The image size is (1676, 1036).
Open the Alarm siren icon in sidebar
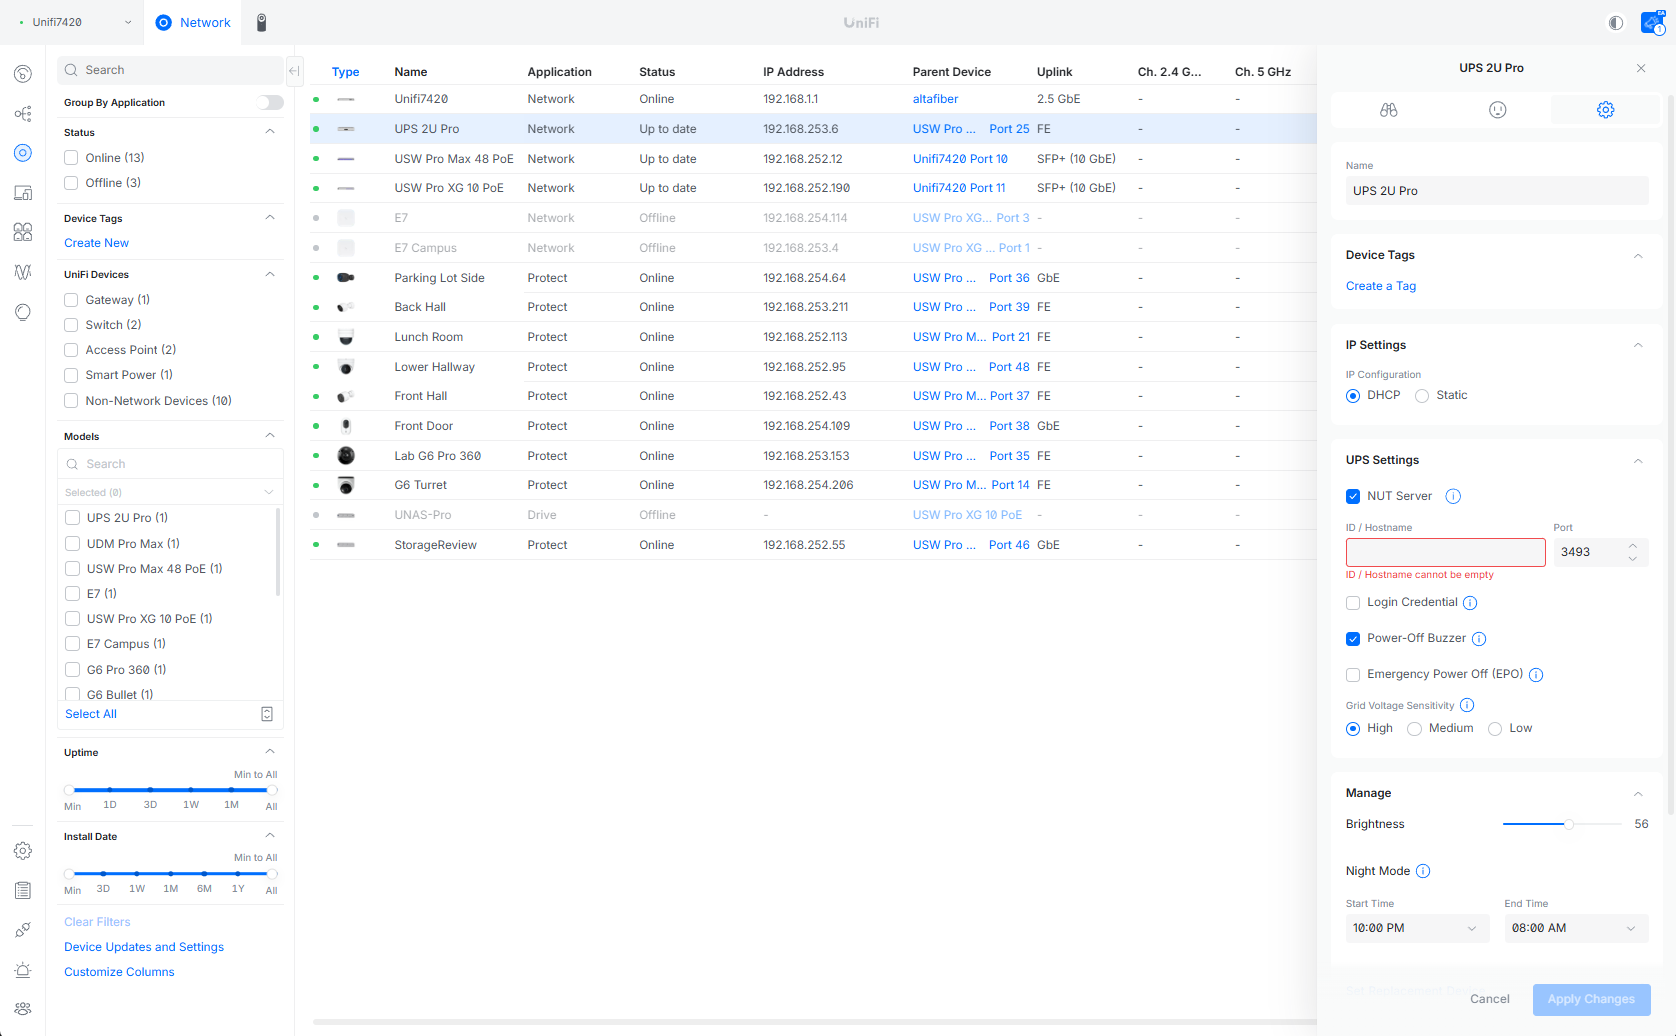tap(23, 970)
